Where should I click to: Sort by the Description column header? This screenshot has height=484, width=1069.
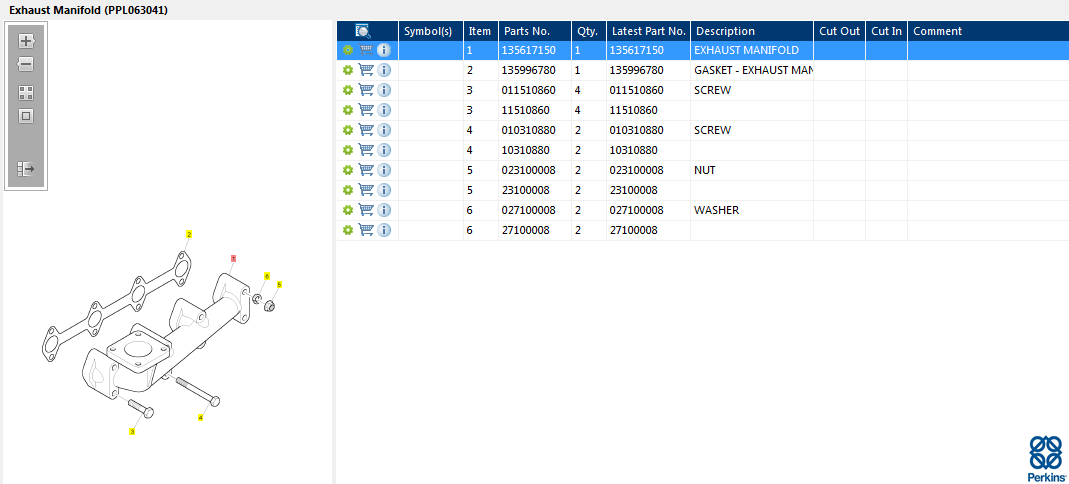(x=752, y=31)
